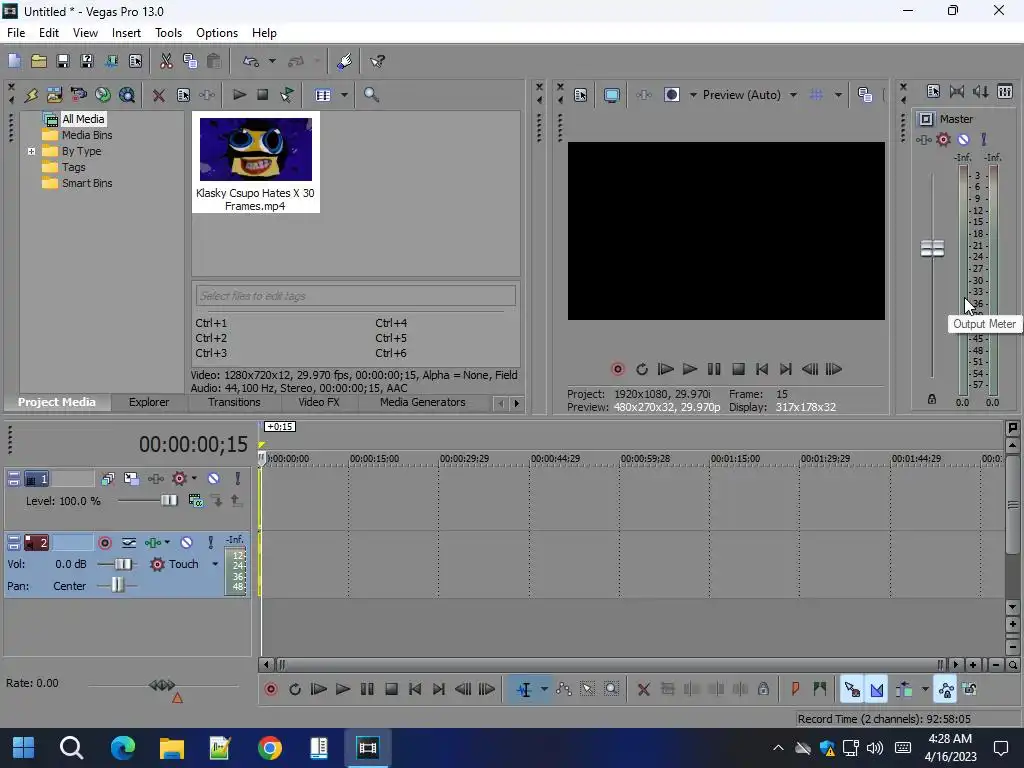This screenshot has width=1024, height=768.
Task: Switch to the Explorer tab
Action: [x=149, y=402]
